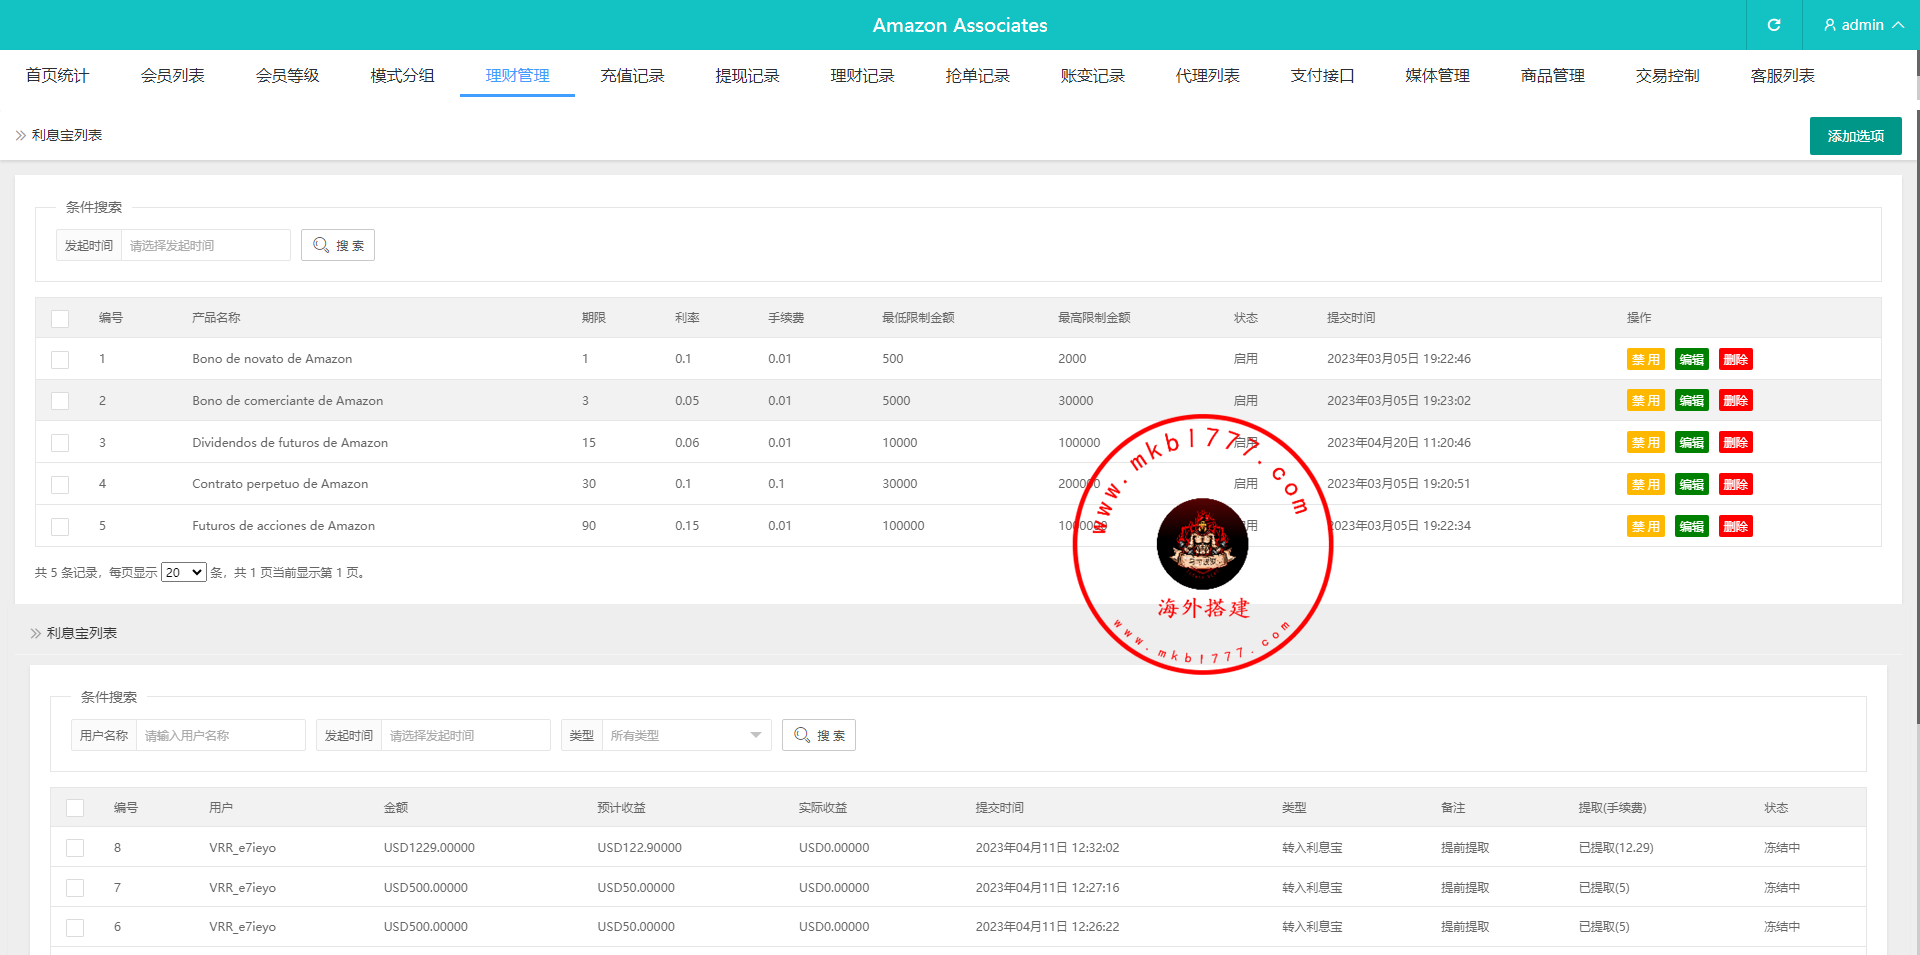Viewport: 1920px width, 955px height.
Task: Check the row for Futuros de acciones de Amazon
Action: [x=60, y=526]
